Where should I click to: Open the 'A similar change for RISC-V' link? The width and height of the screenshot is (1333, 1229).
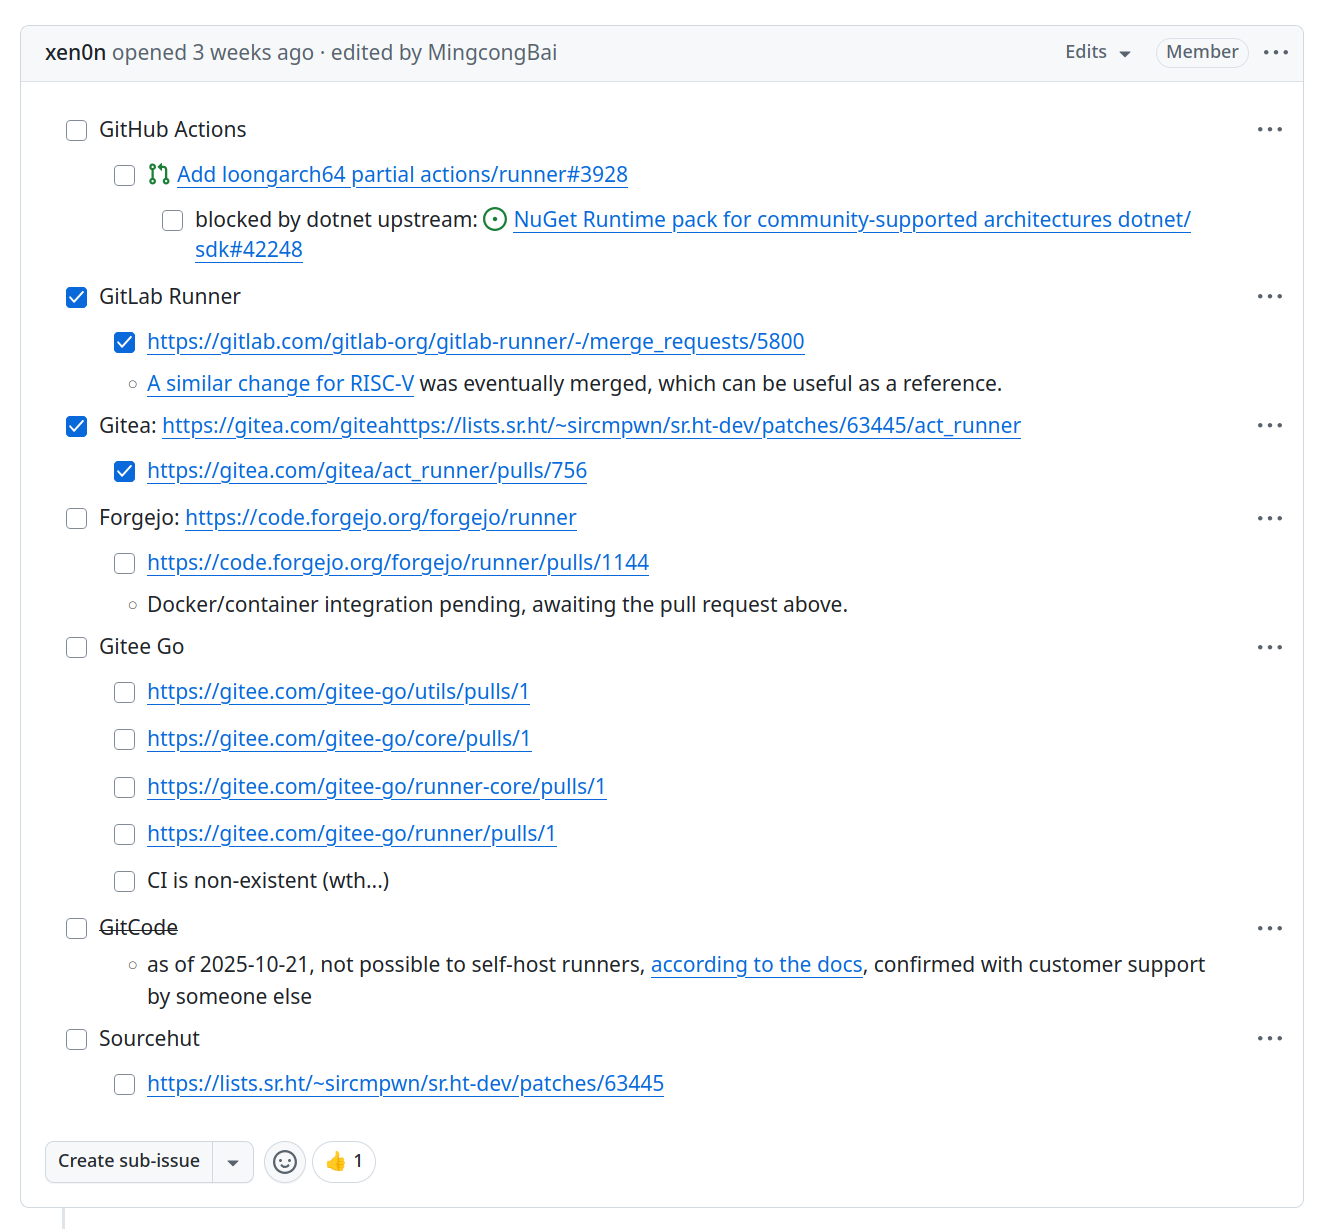click(x=280, y=384)
